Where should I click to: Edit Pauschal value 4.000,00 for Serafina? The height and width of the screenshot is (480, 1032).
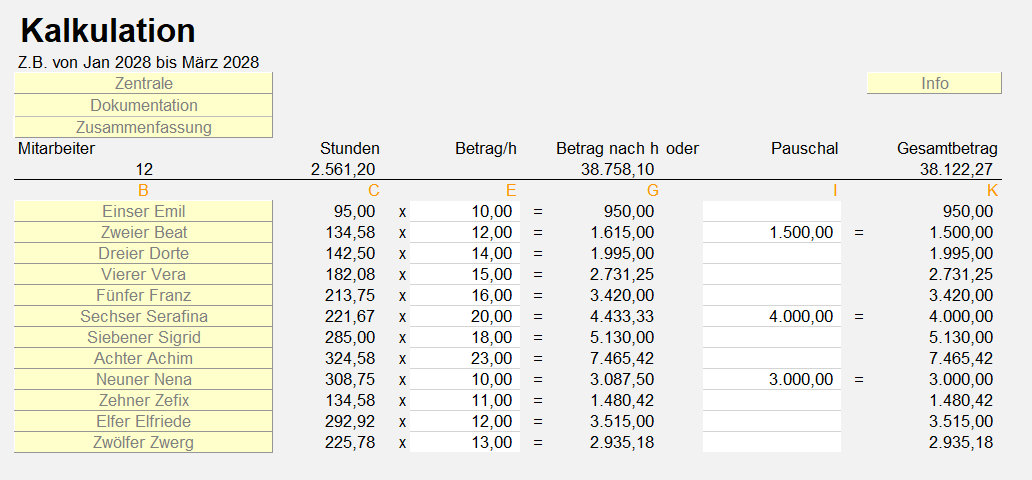pyautogui.click(x=771, y=316)
